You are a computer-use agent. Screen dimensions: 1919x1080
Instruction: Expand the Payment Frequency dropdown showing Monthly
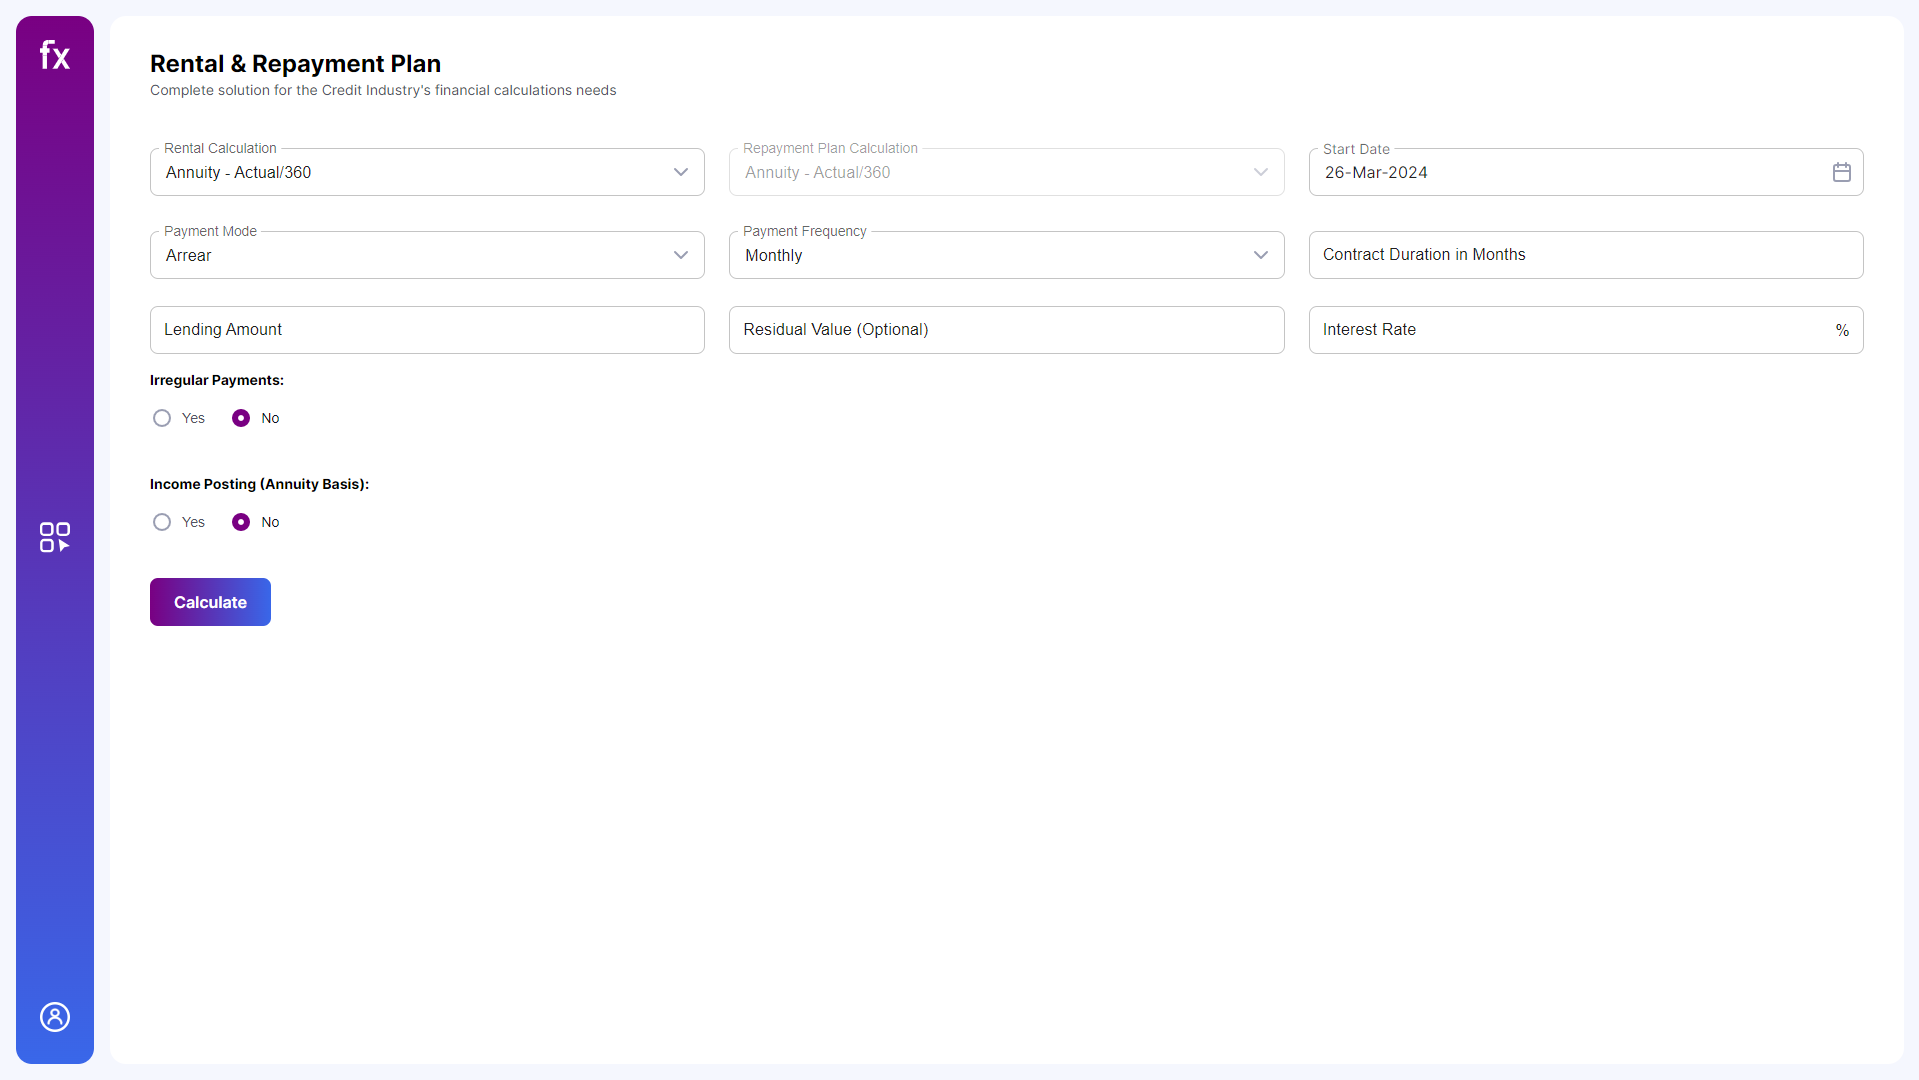pos(1006,255)
